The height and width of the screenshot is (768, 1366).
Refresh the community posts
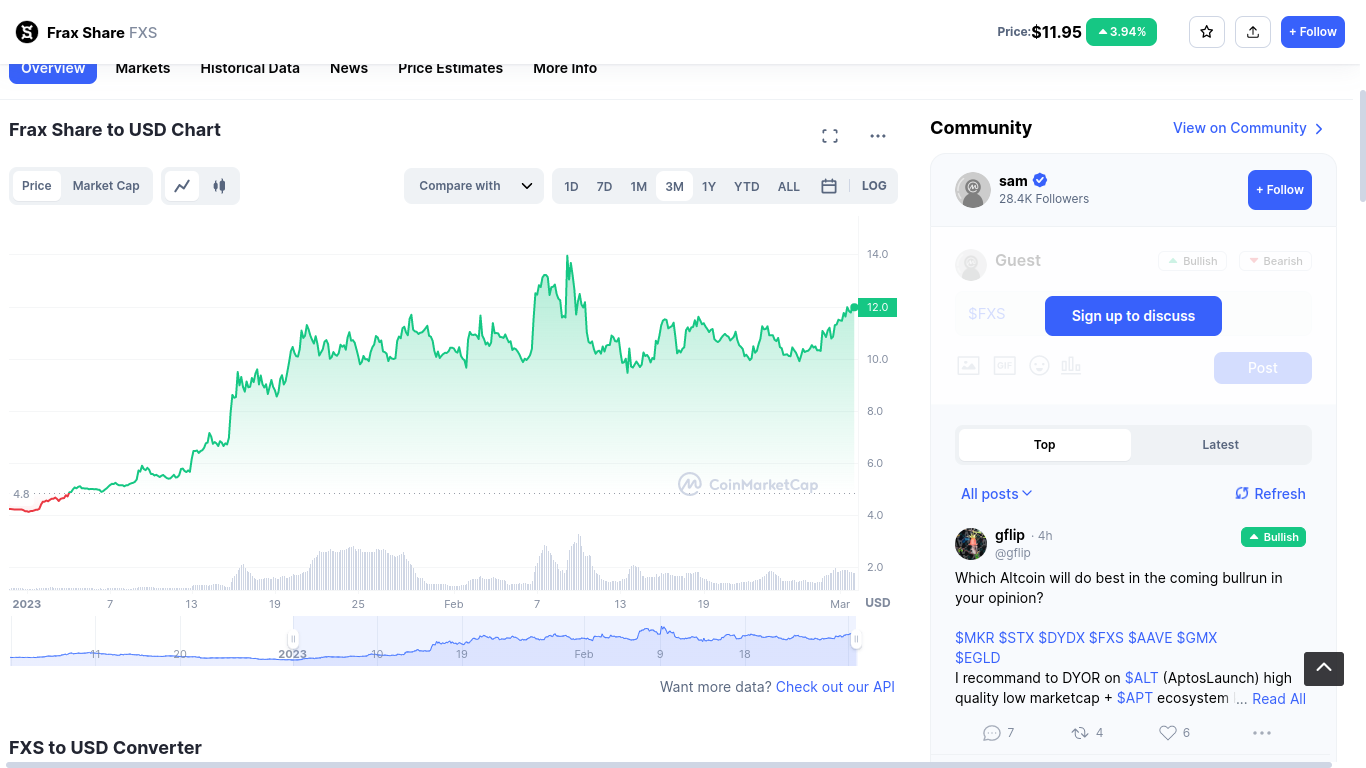click(x=1270, y=494)
